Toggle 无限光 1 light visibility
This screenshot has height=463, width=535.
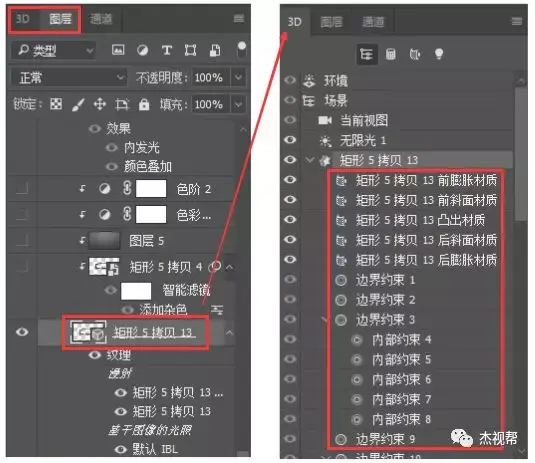290,140
